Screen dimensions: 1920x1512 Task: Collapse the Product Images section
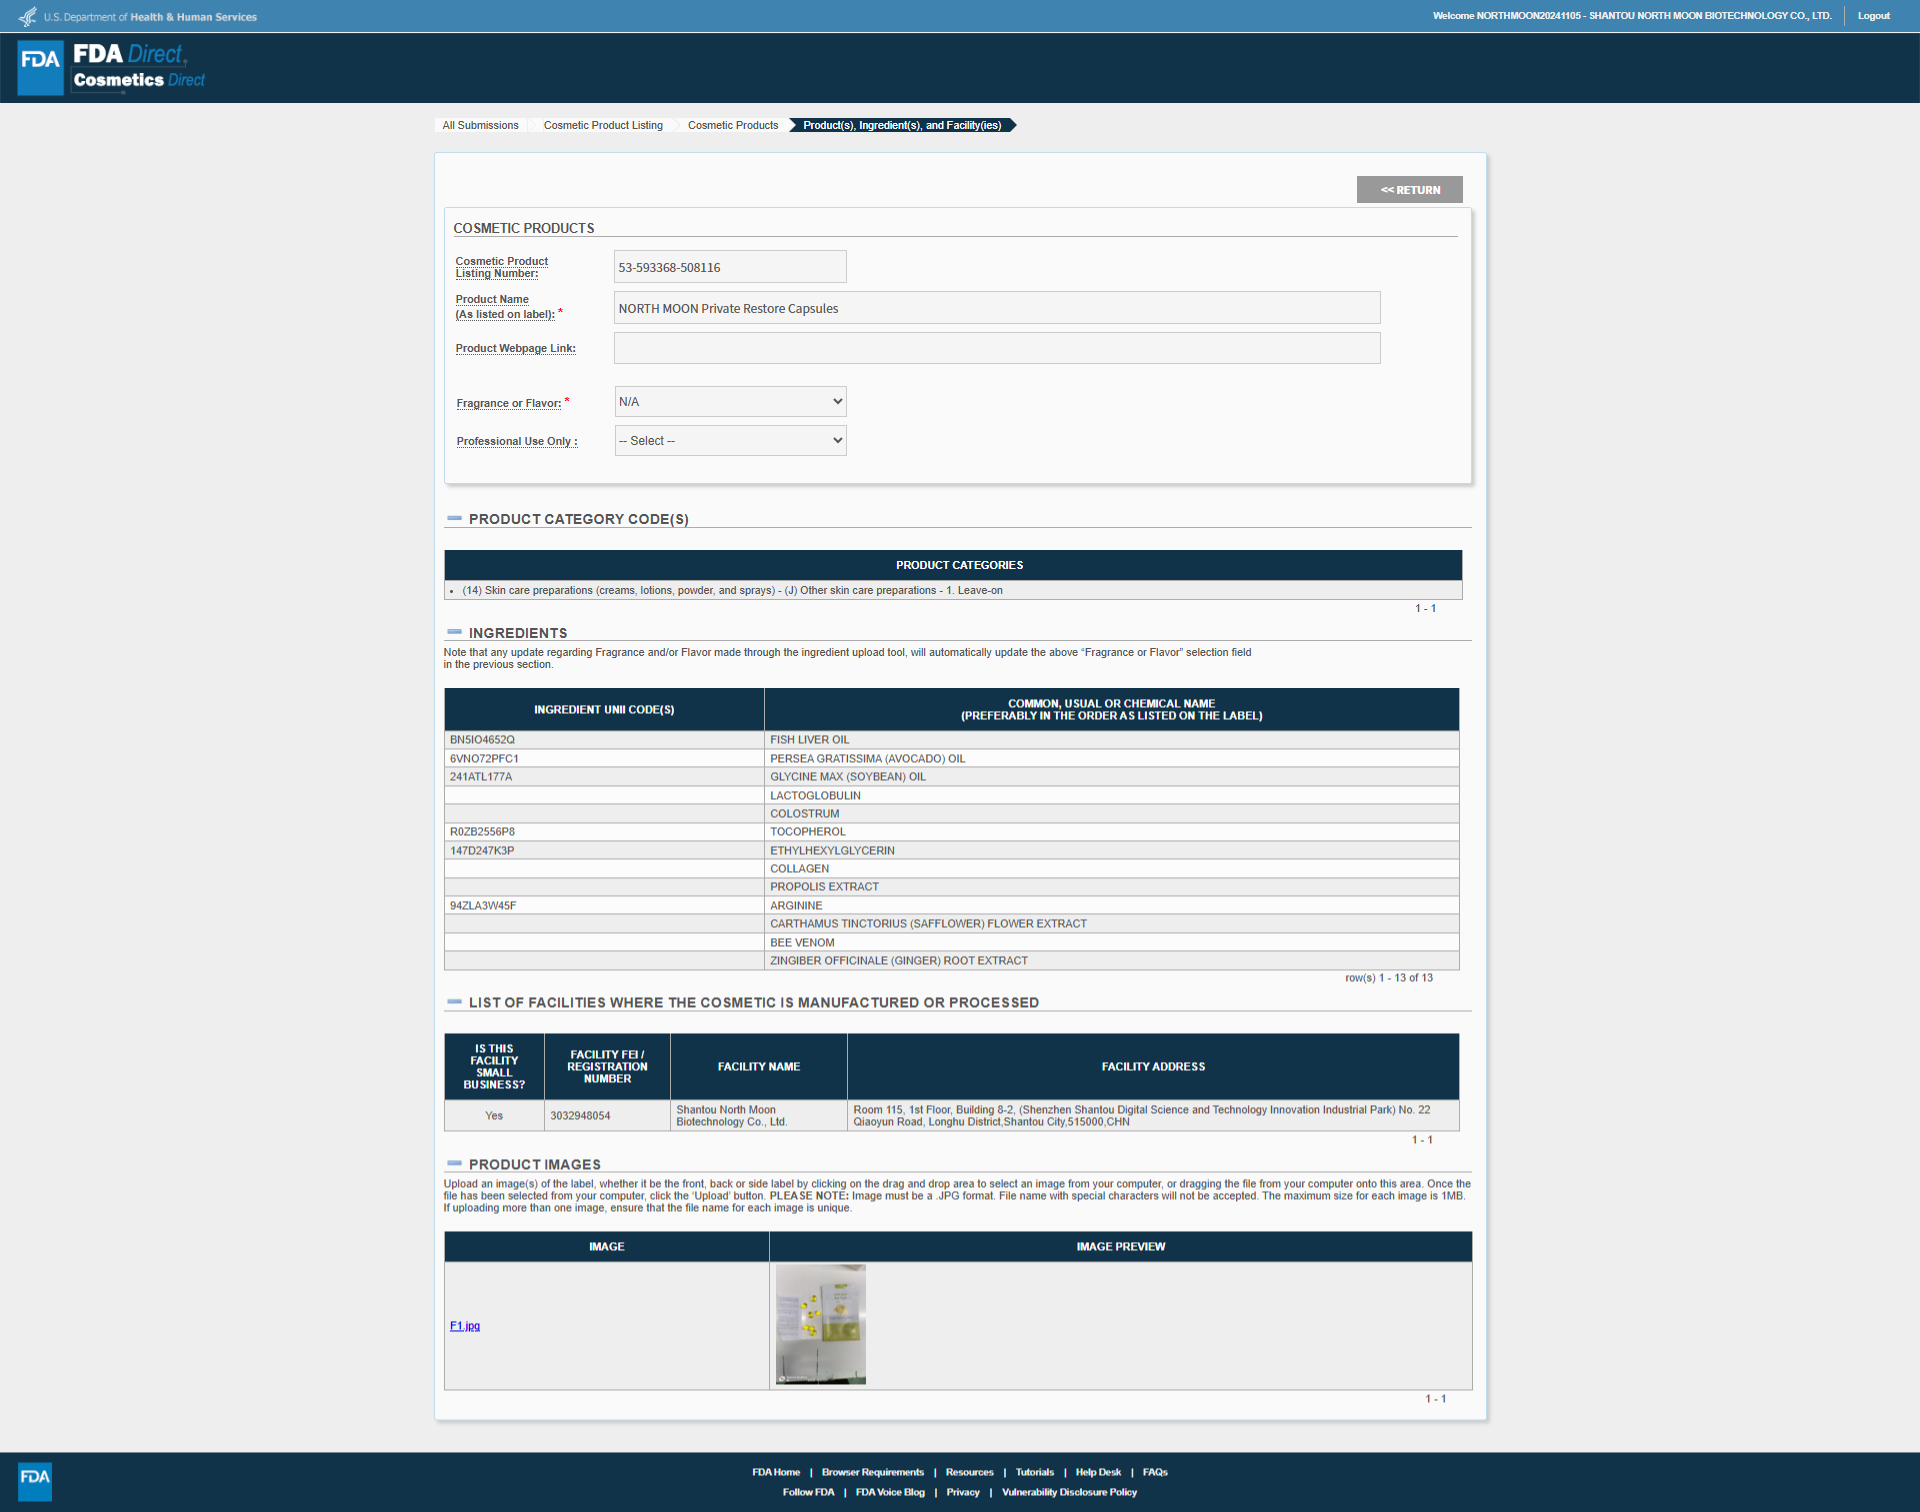[455, 1164]
